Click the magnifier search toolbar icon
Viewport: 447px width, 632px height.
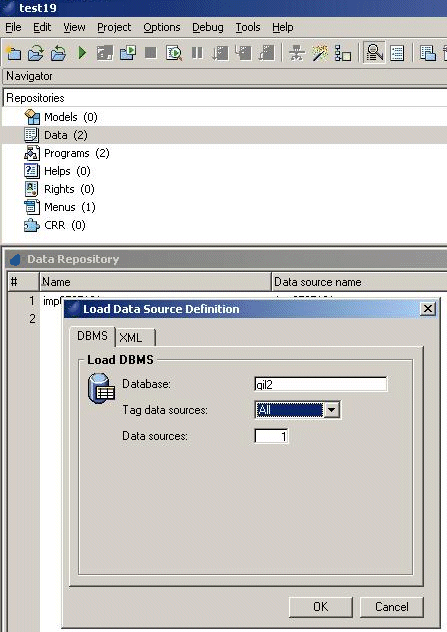tap(374, 53)
